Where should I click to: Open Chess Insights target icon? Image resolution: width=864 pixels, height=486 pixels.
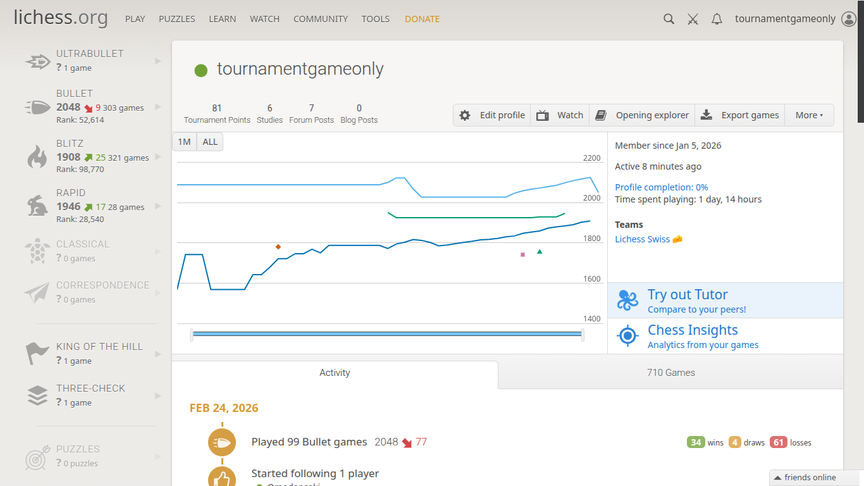click(x=627, y=336)
